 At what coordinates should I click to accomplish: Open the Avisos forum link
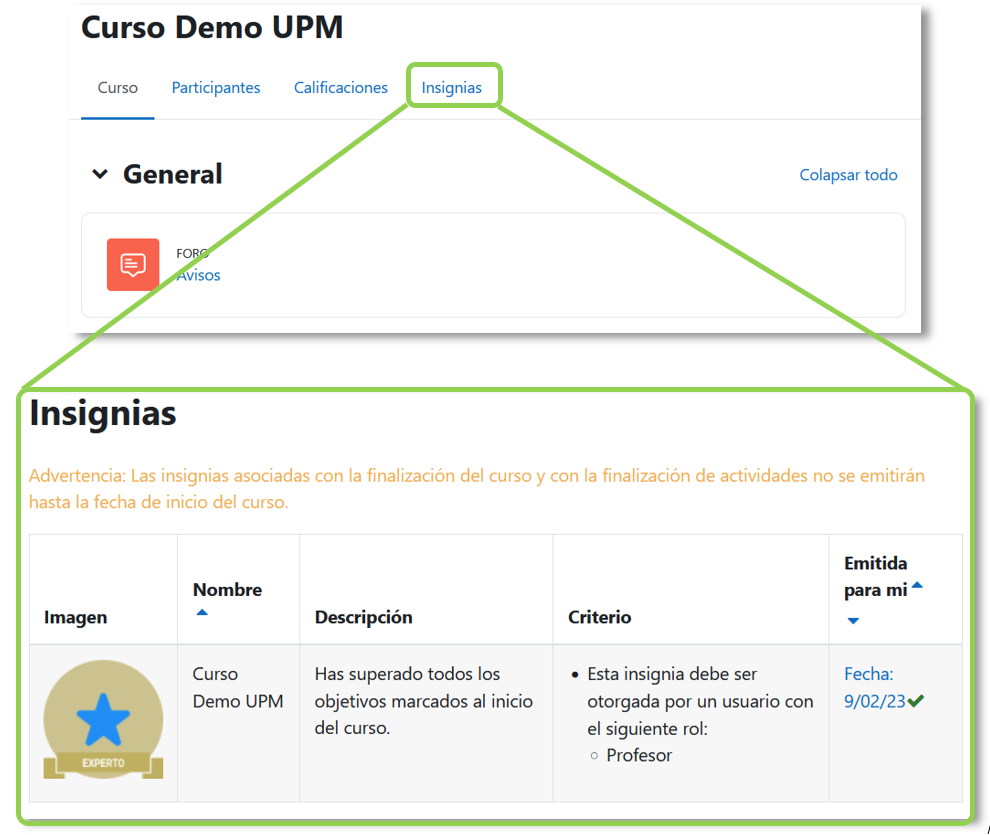[x=199, y=275]
